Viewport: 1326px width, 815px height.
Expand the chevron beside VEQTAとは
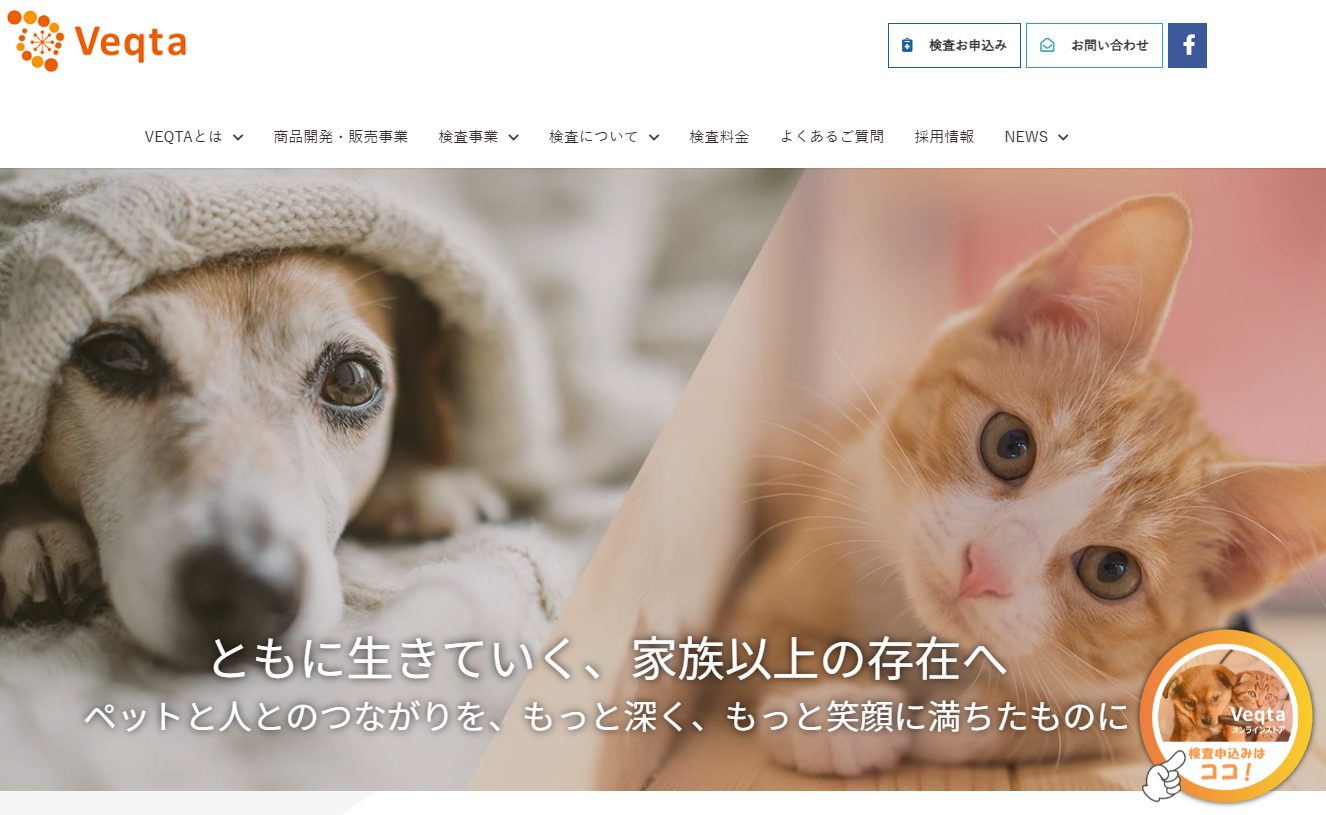[238, 137]
